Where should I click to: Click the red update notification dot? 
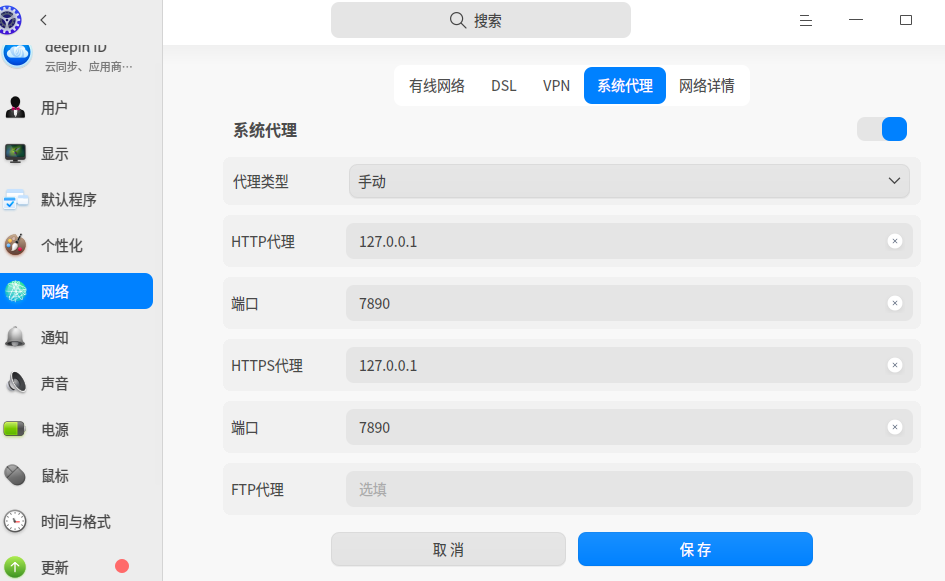coord(122,566)
